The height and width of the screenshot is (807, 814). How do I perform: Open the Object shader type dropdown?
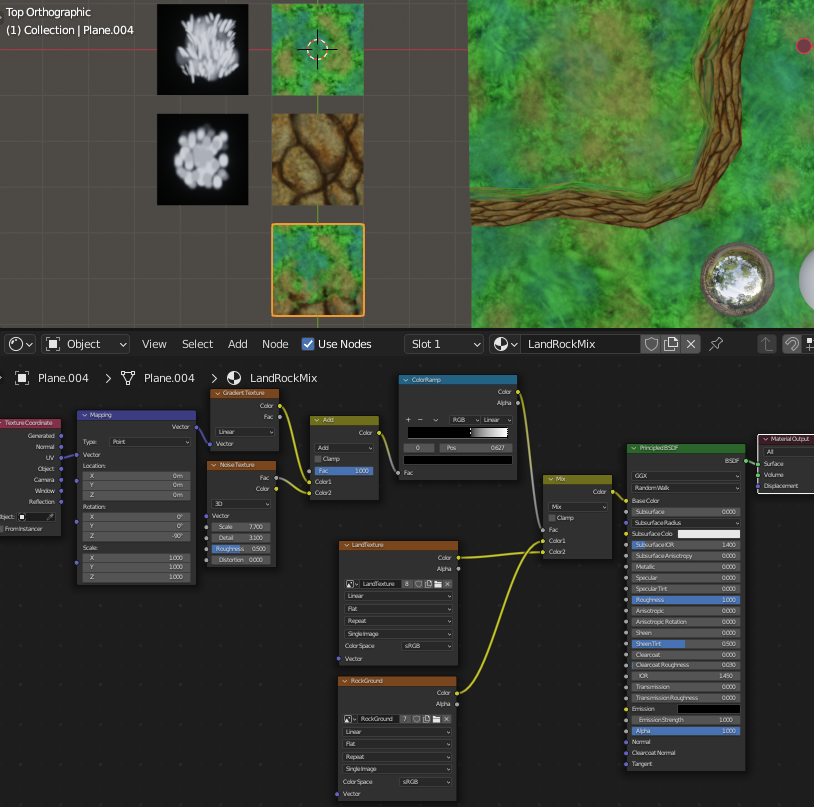coord(85,344)
